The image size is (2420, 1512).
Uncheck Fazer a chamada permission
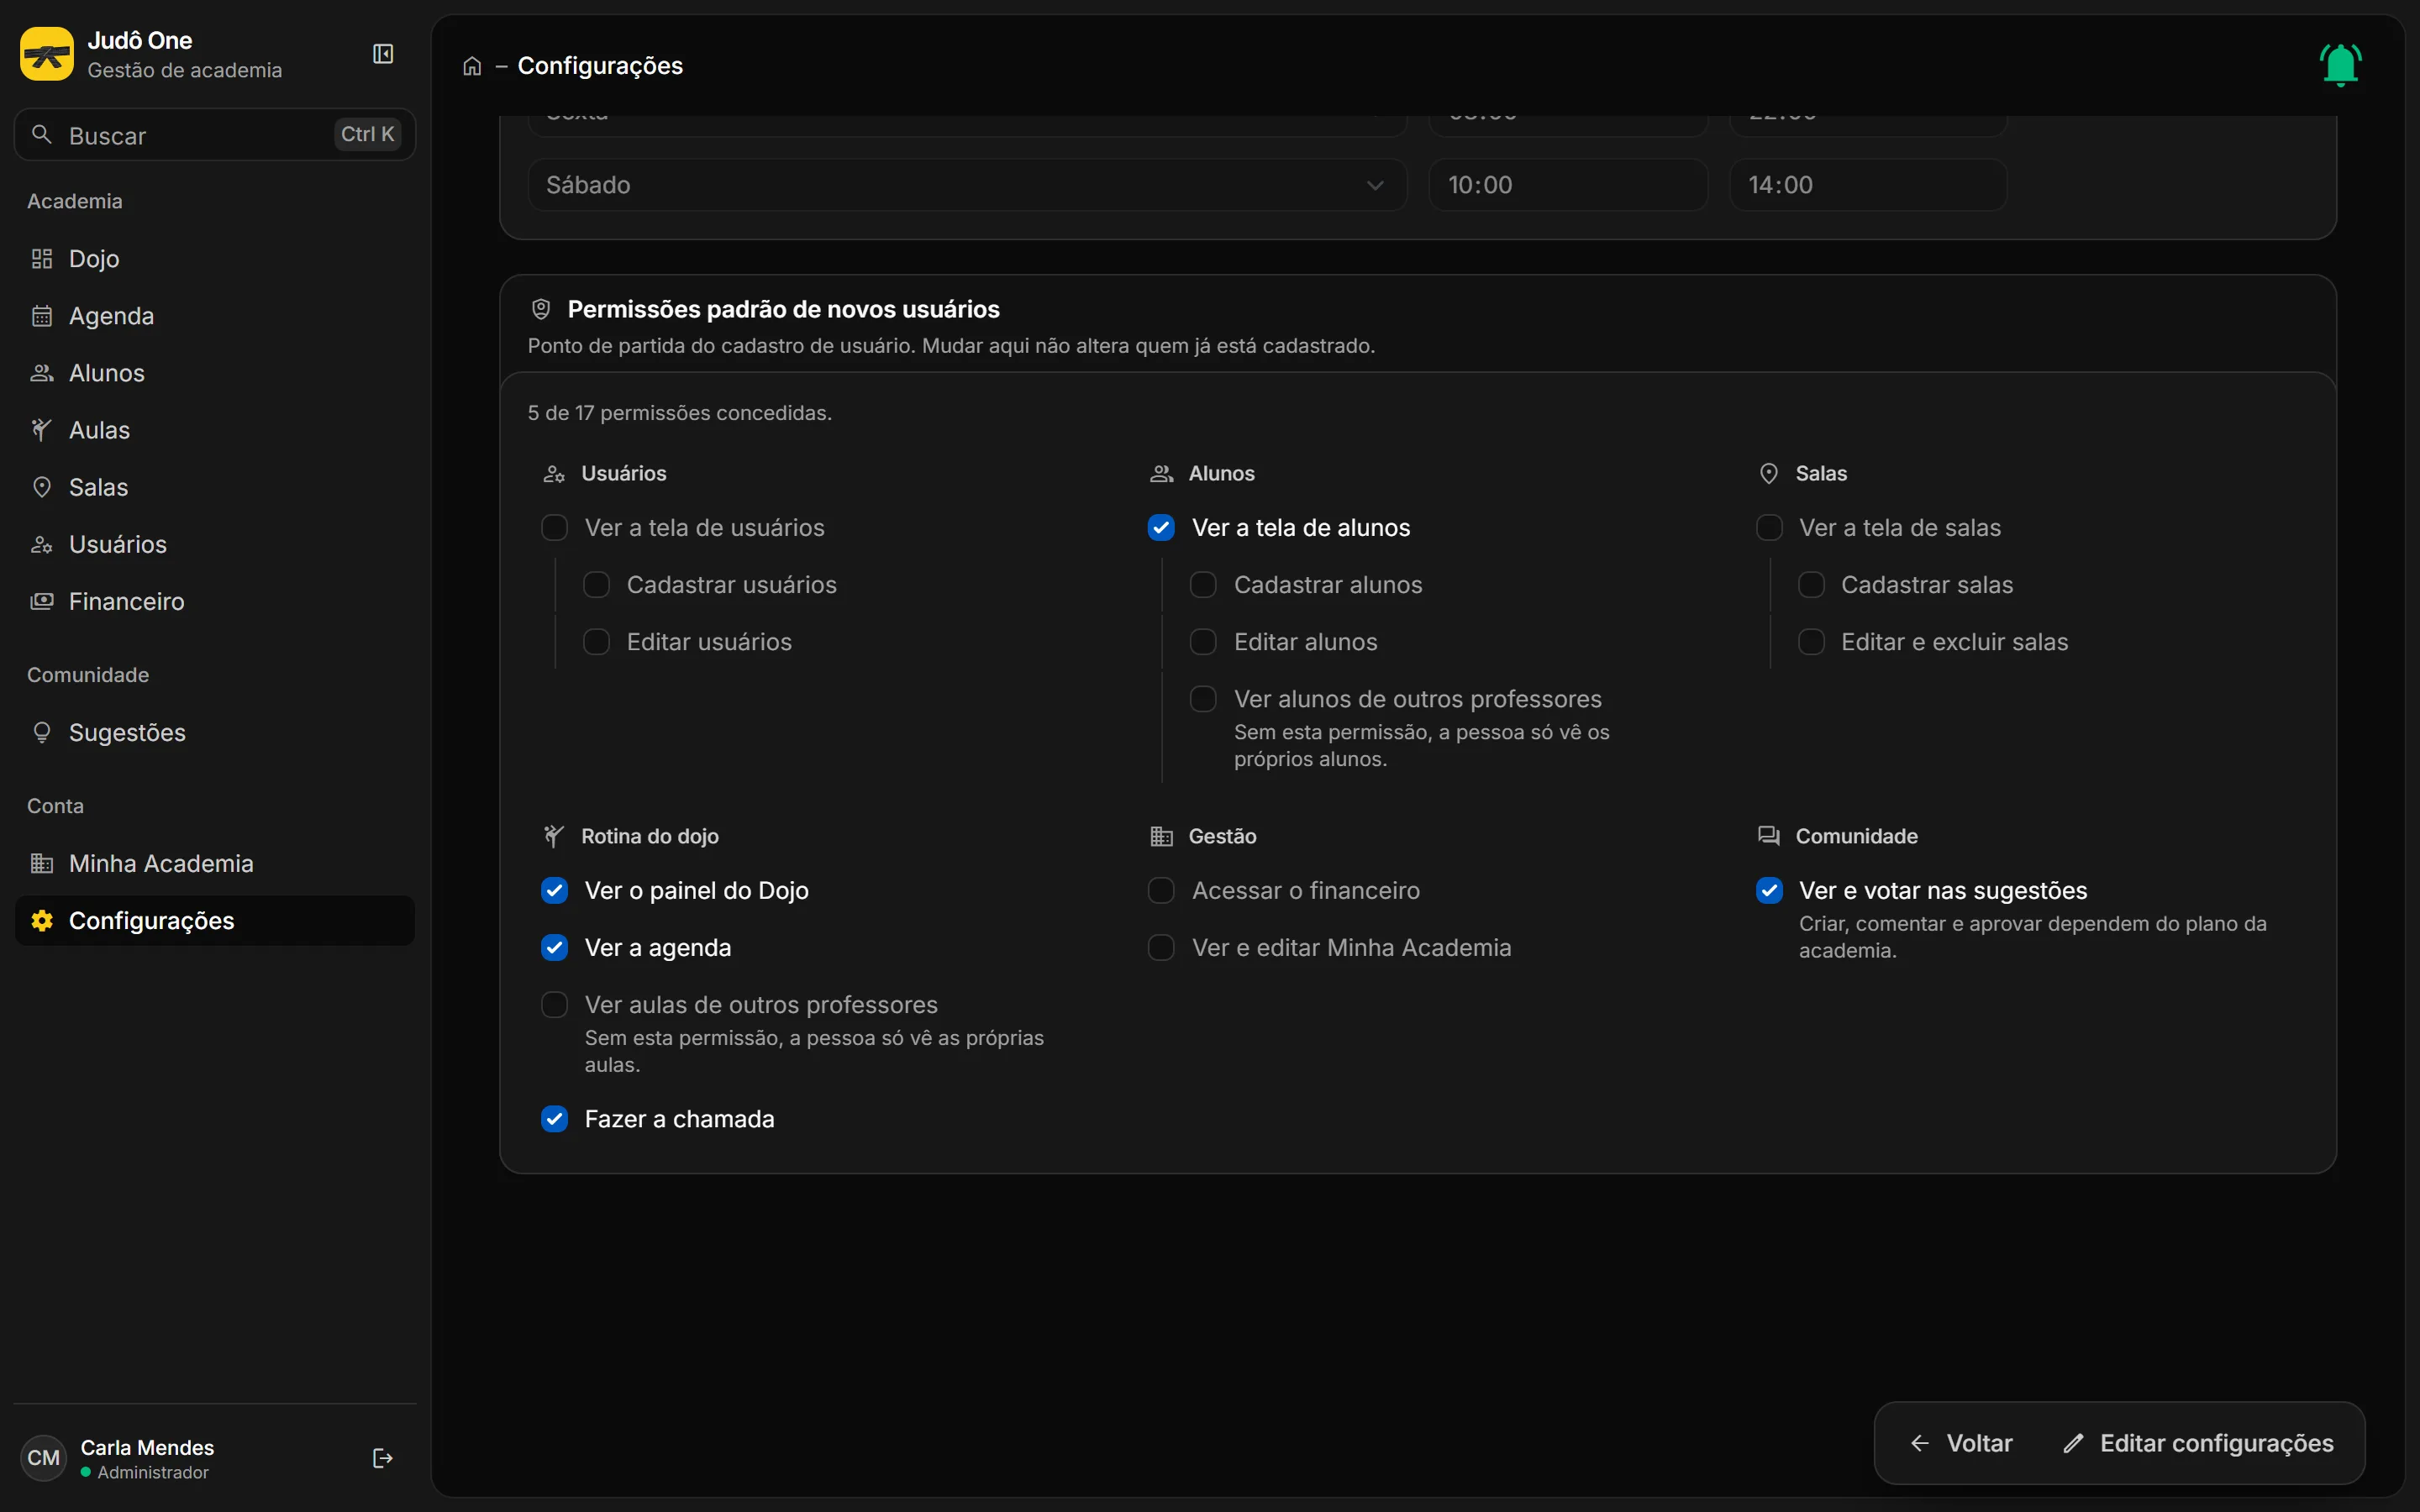click(554, 1119)
